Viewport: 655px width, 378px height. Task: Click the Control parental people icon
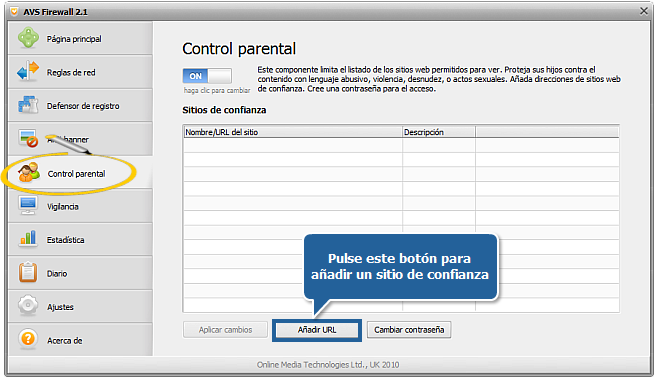click(x=29, y=173)
